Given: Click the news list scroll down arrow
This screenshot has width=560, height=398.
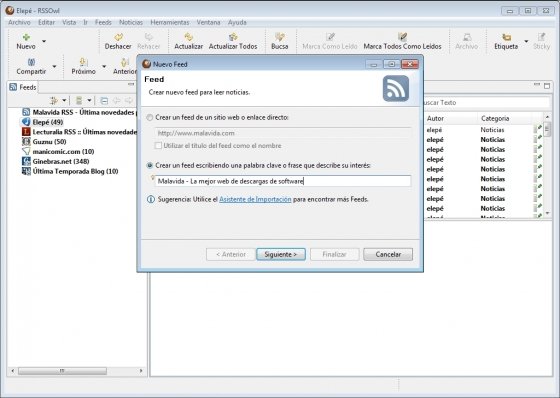Looking at the screenshot, I should pyautogui.click(x=548, y=213).
